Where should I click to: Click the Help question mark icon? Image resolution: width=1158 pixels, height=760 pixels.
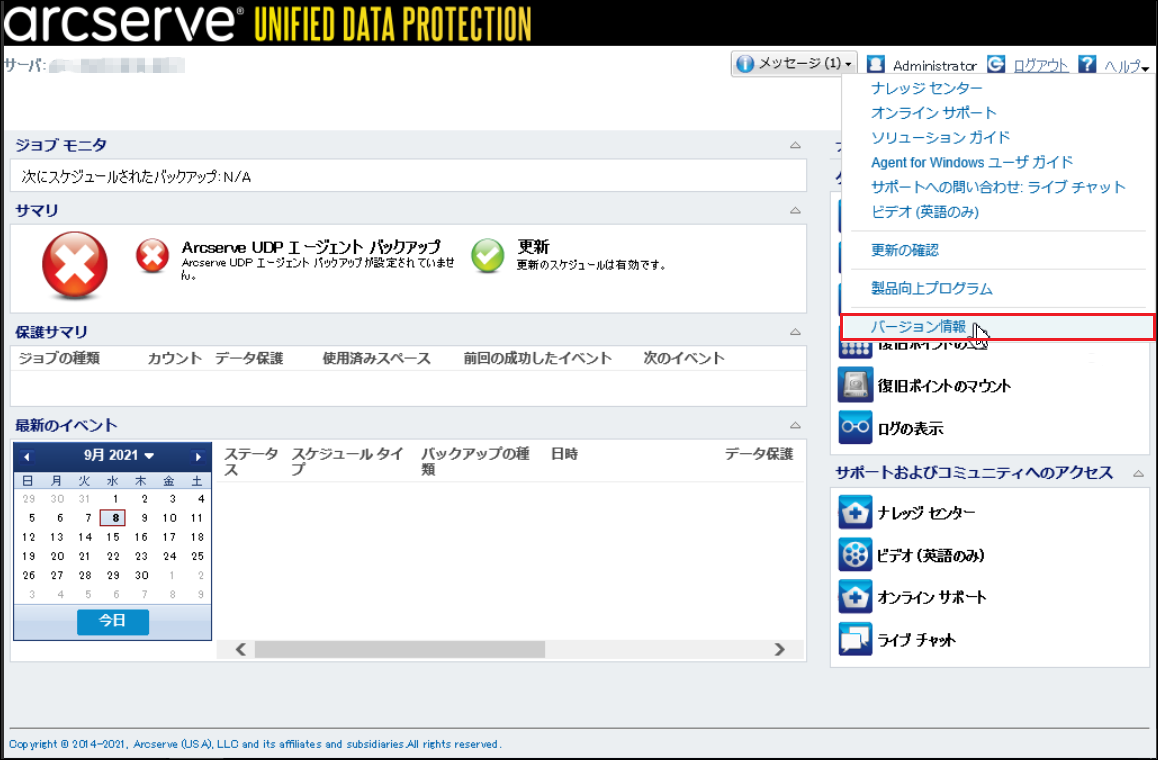tap(1087, 64)
